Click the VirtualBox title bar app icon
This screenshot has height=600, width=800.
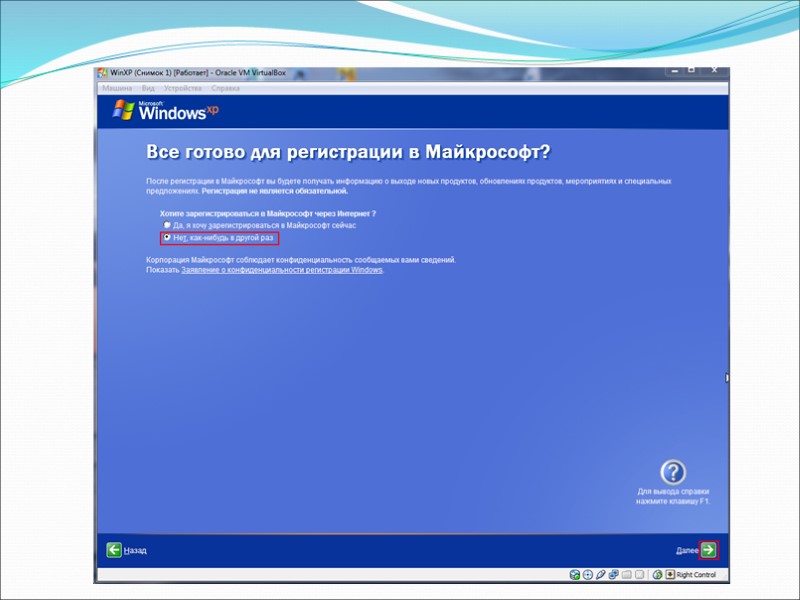[103, 73]
